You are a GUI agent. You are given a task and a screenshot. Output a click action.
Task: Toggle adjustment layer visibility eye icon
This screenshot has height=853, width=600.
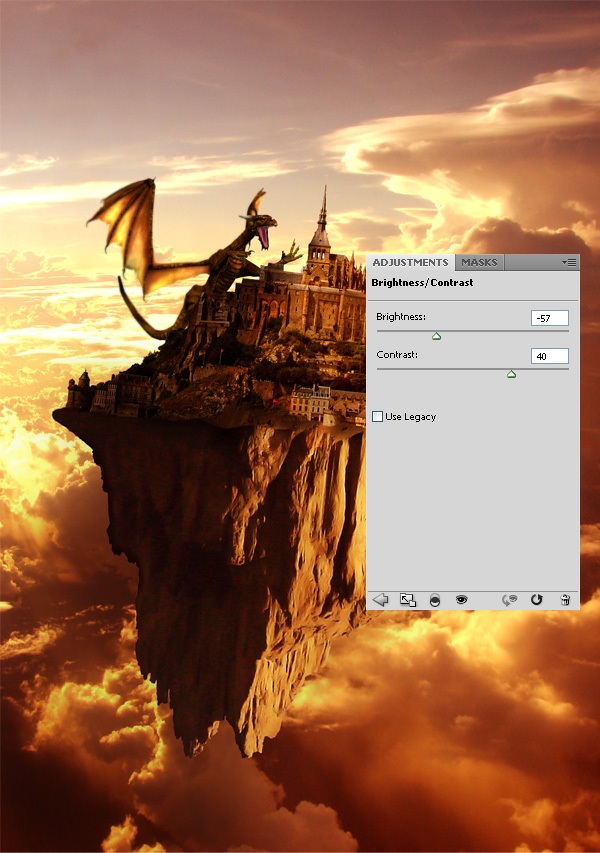click(461, 599)
